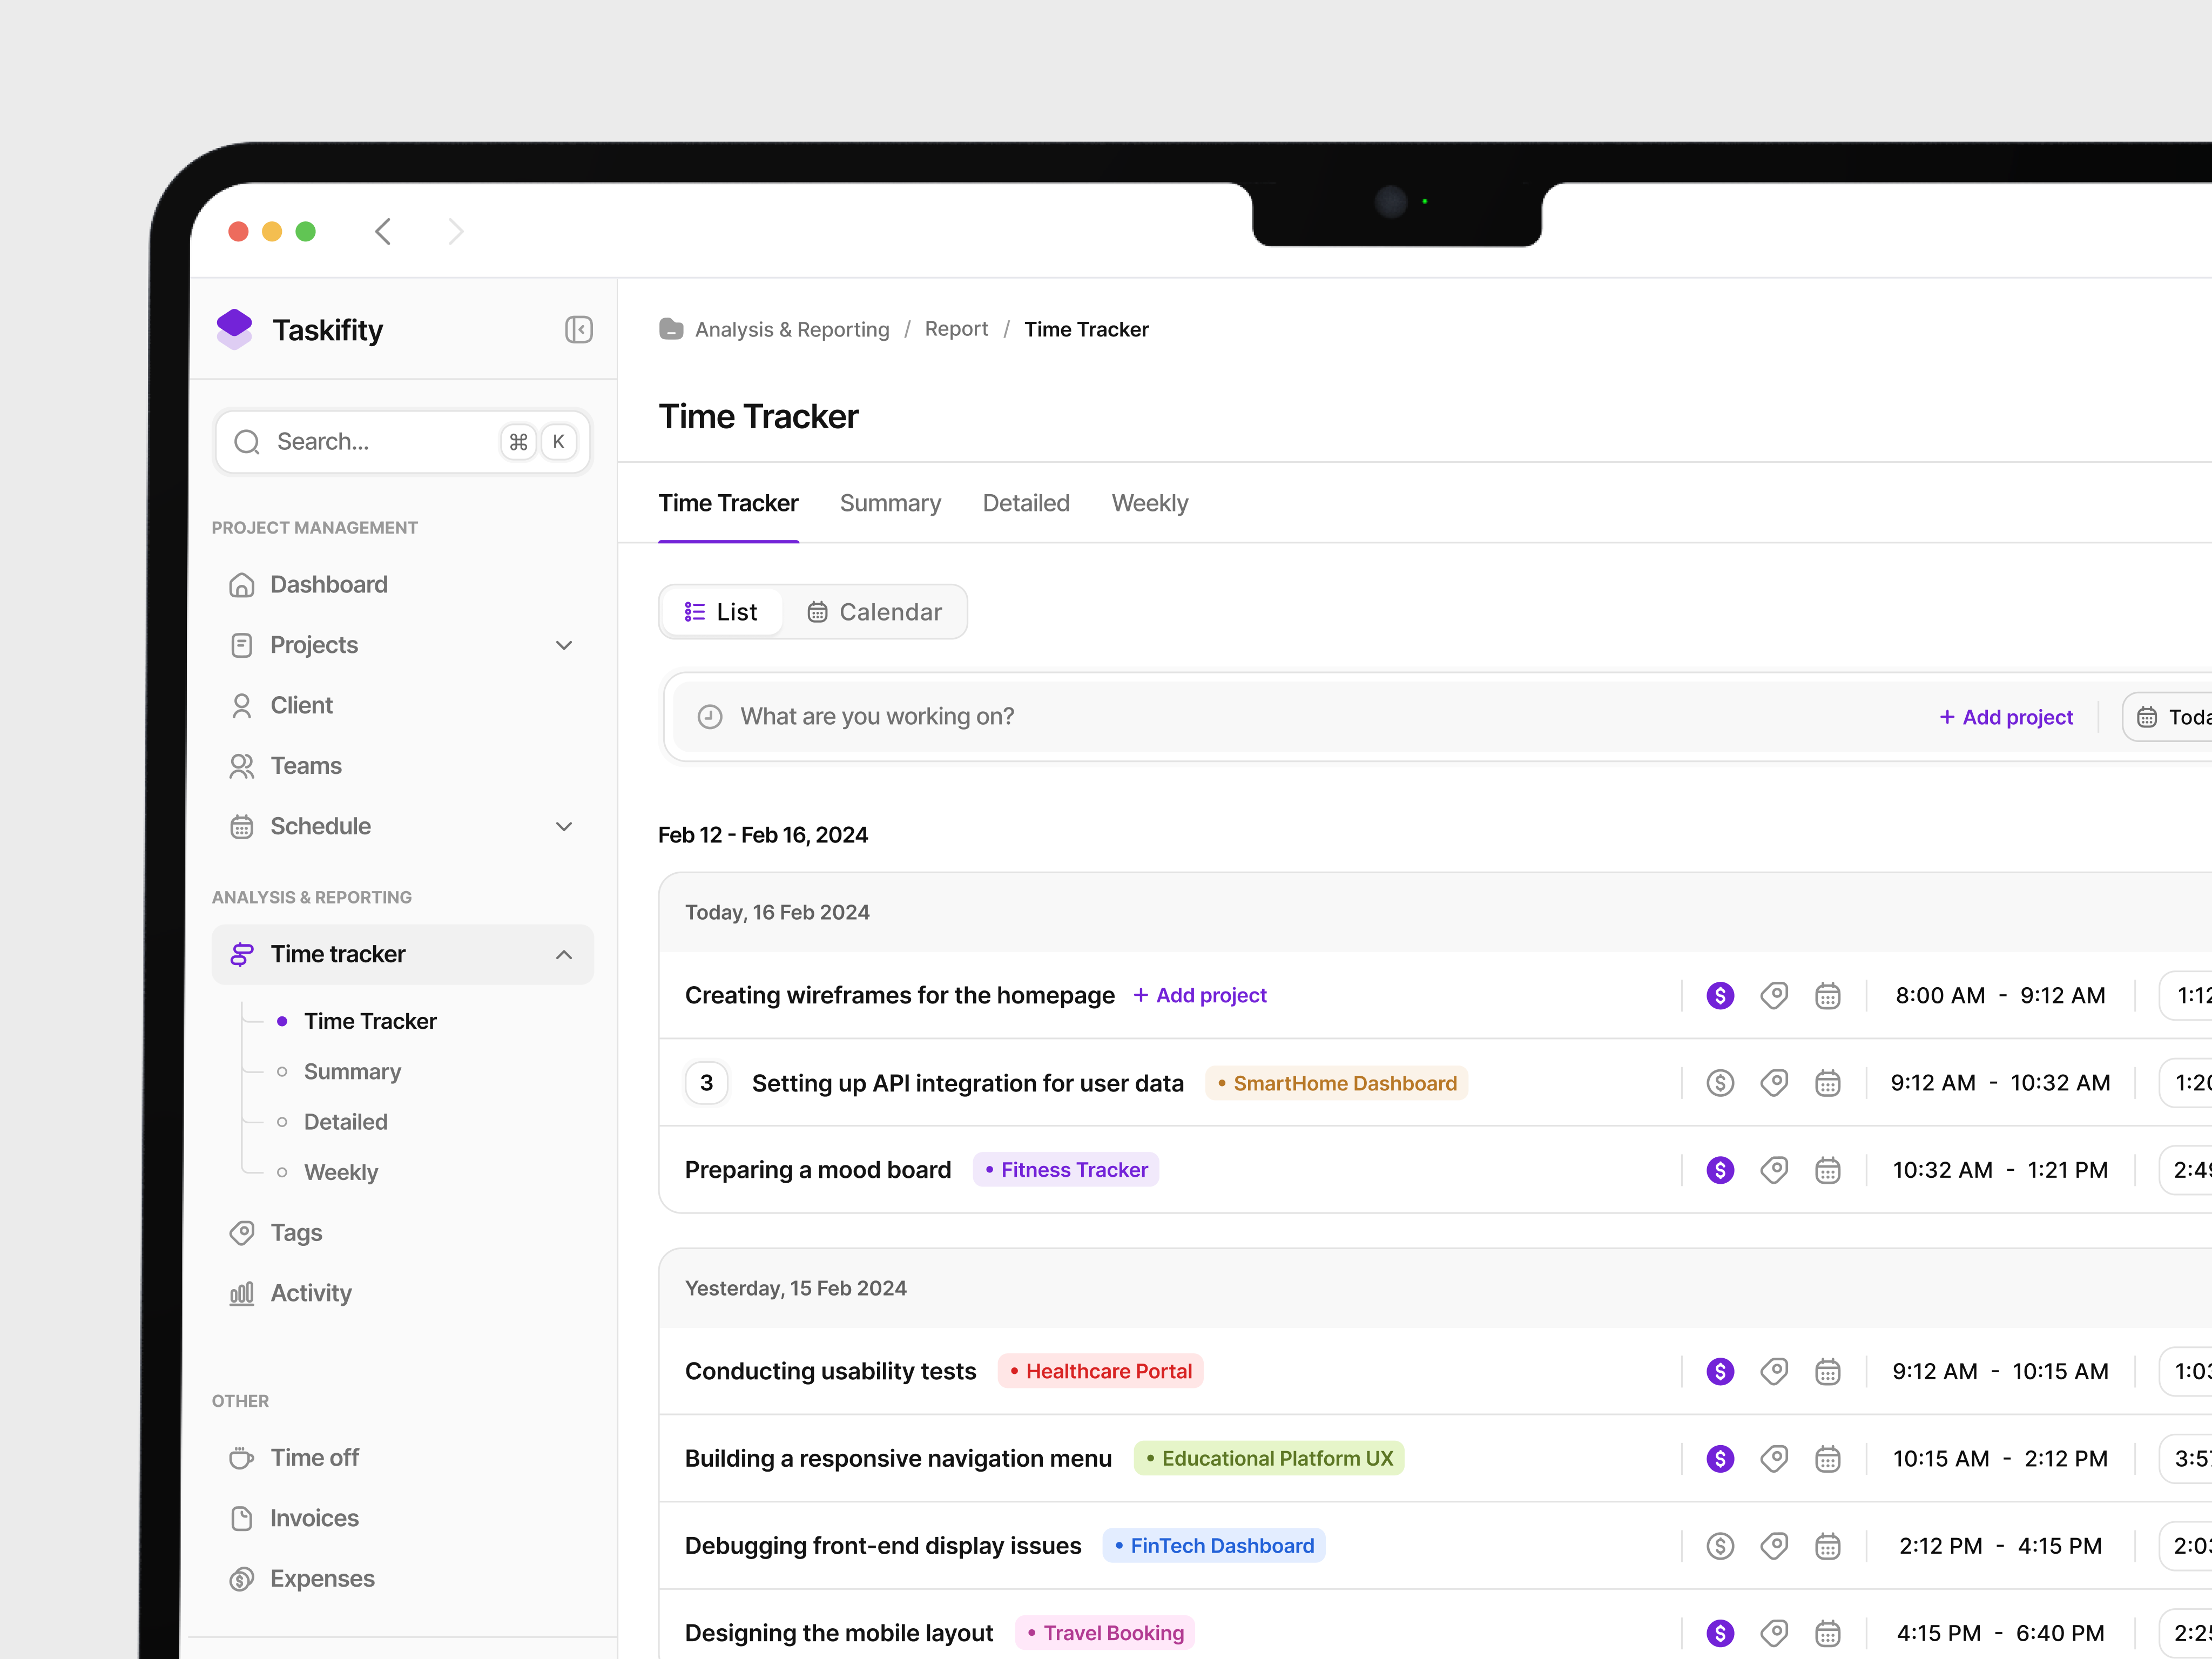Open calendar icon for Conducting usability tests row
This screenshot has height=1659, width=2212.
1828,1371
